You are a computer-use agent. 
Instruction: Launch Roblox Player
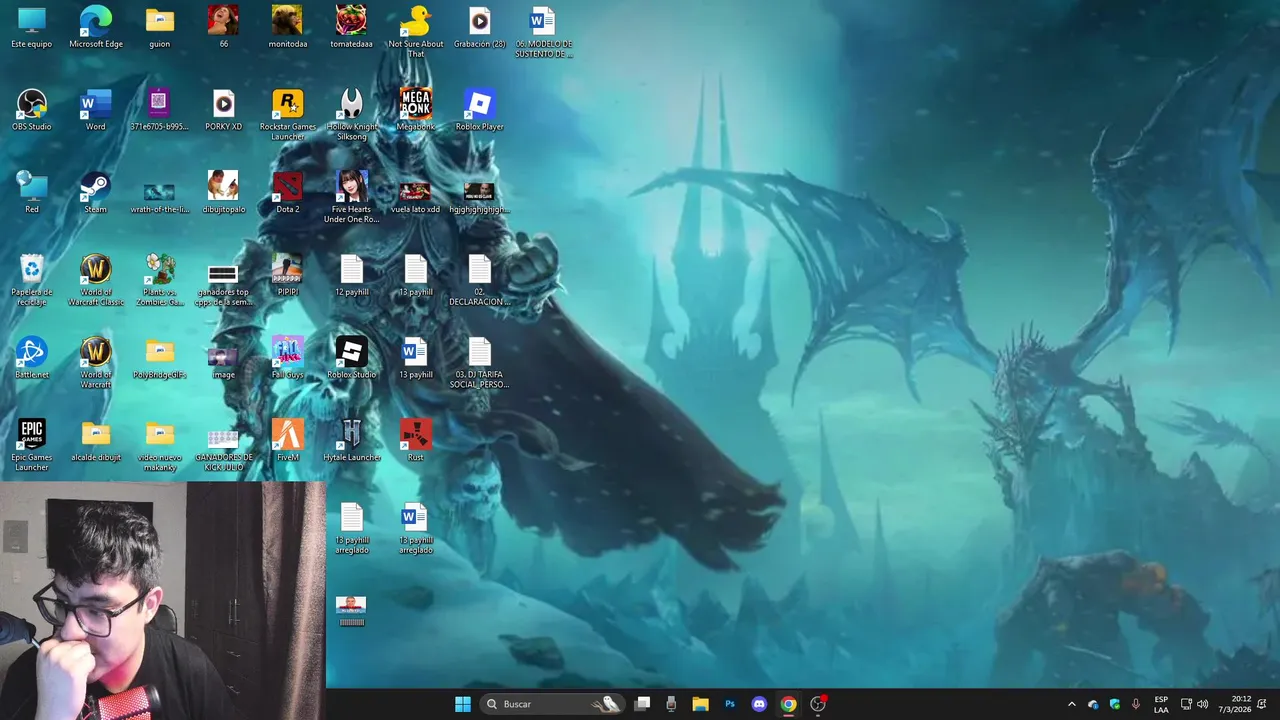pyautogui.click(x=479, y=110)
